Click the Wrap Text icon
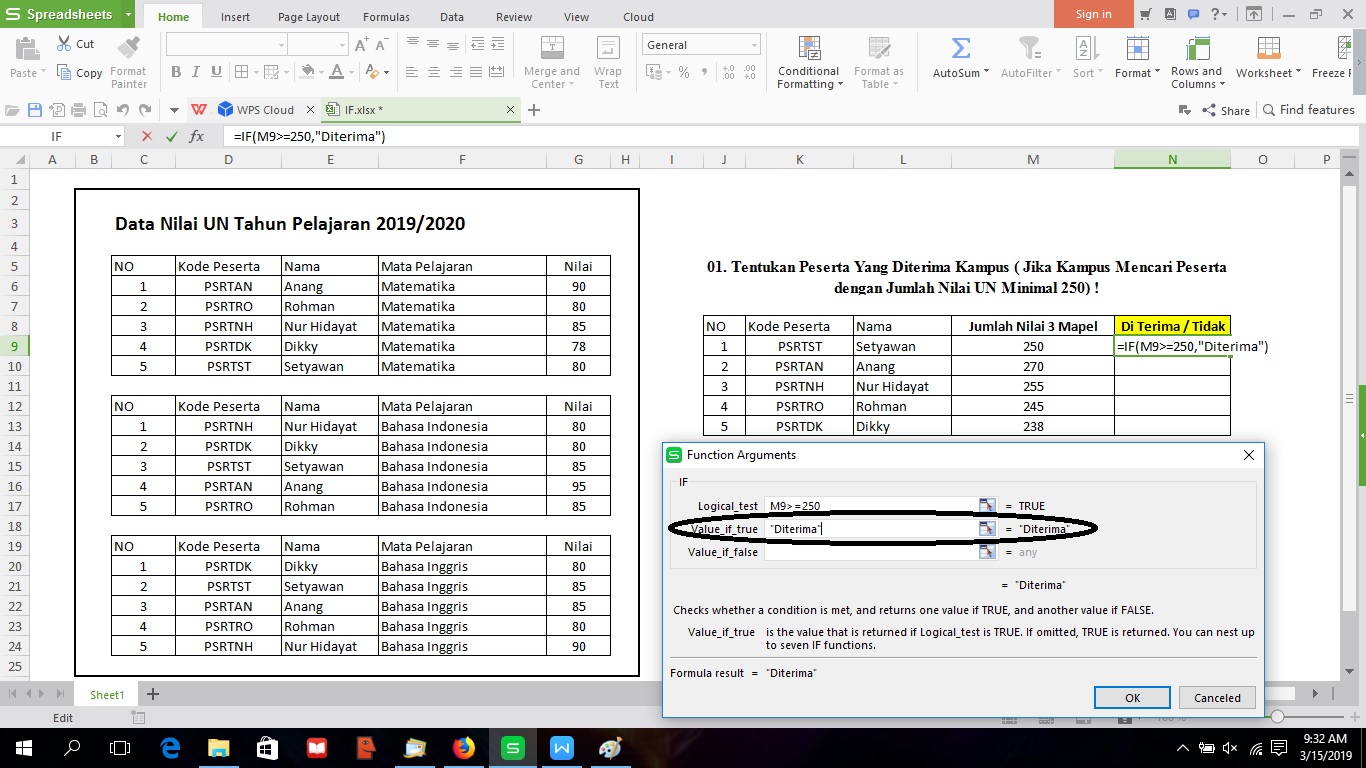This screenshot has height=768, width=1366. 608,48
